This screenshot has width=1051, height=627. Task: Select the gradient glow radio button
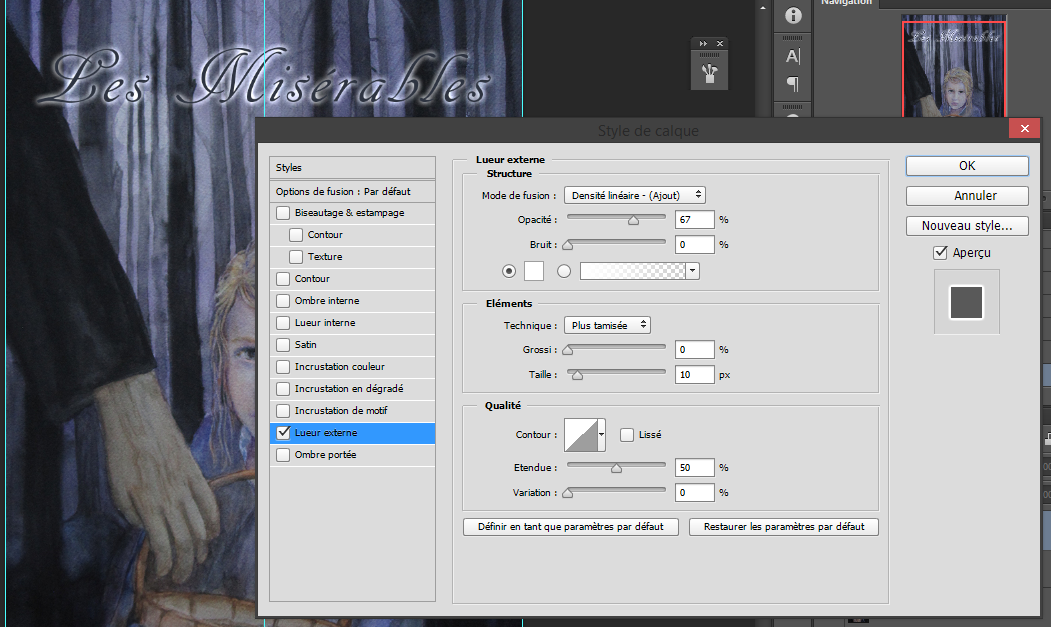[x=564, y=271]
